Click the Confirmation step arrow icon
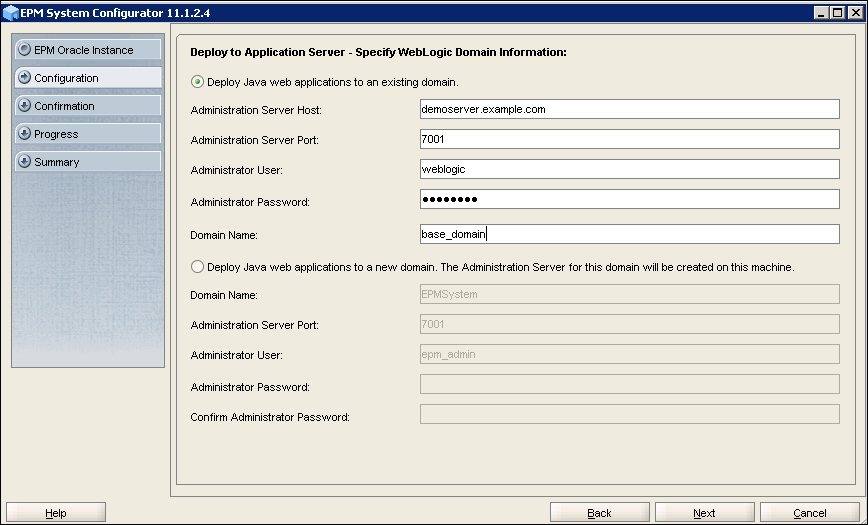The width and height of the screenshot is (868, 525). click(x=25, y=106)
